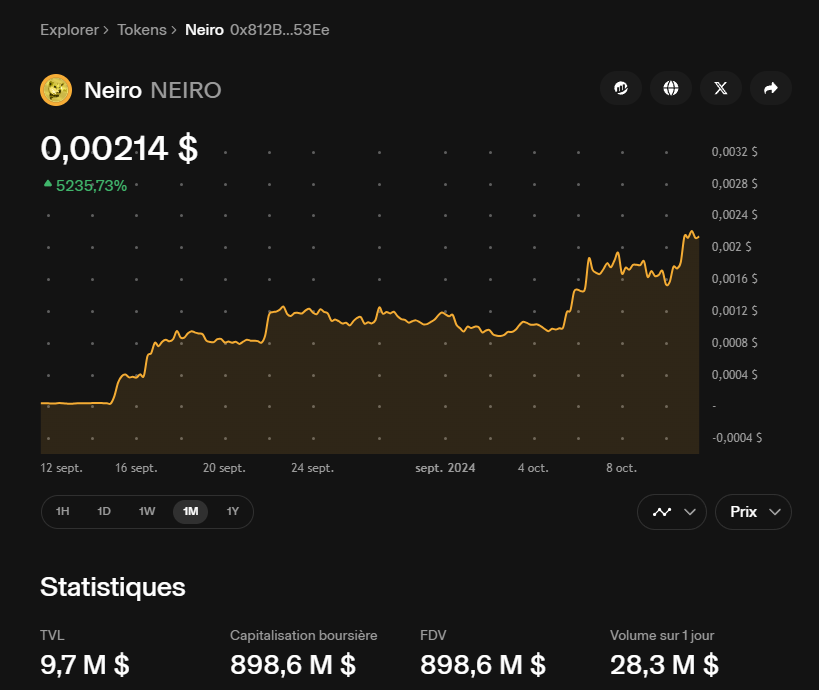Screen dimensions: 819x690
Task: Click the share arrow icon
Action: [770, 88]
